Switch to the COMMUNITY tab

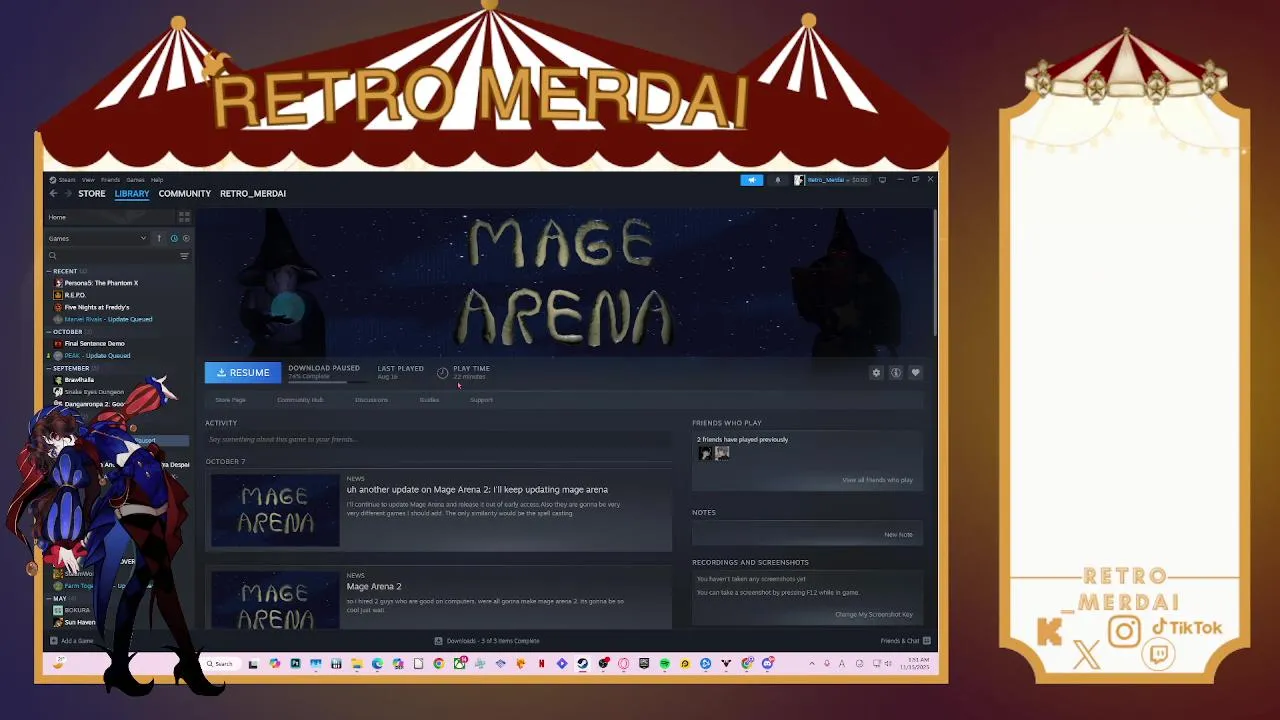pos(185,194)
